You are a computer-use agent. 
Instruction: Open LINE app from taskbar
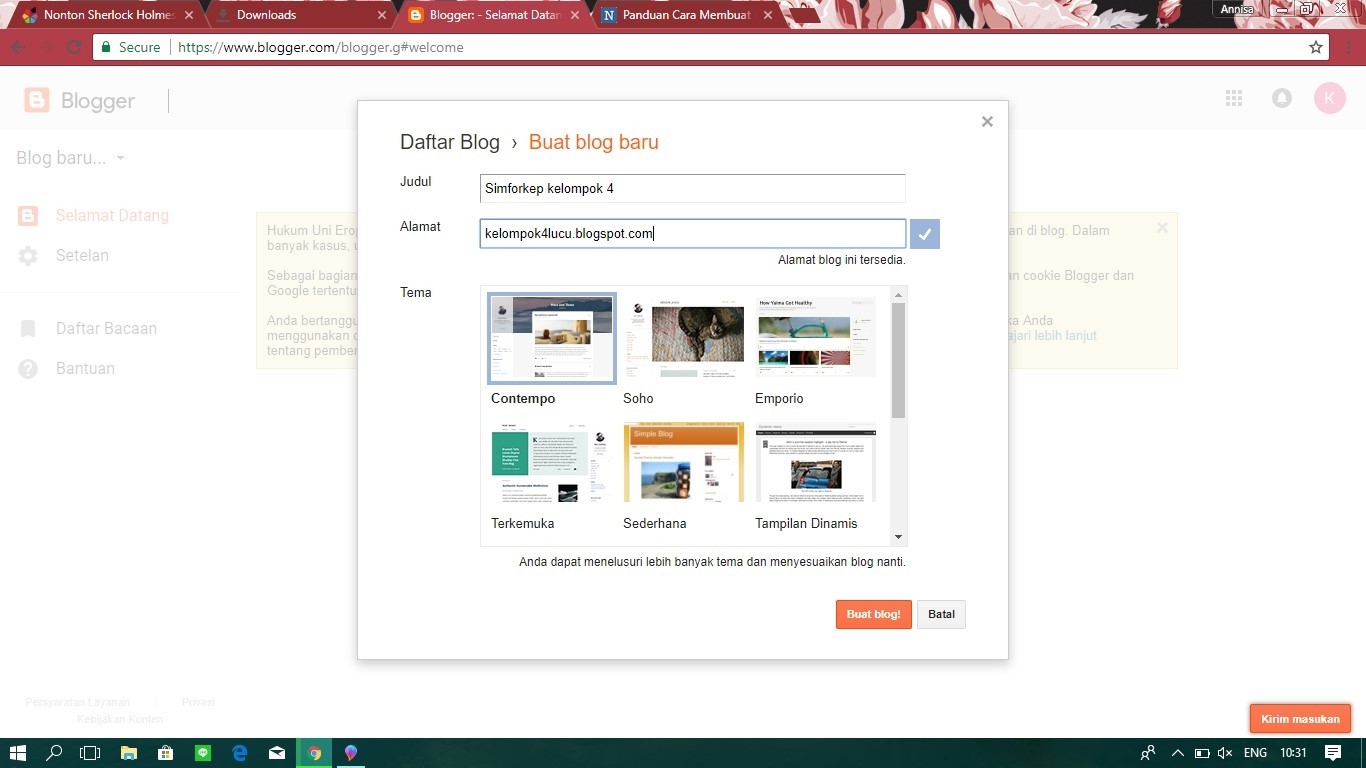tap(203, 753)
